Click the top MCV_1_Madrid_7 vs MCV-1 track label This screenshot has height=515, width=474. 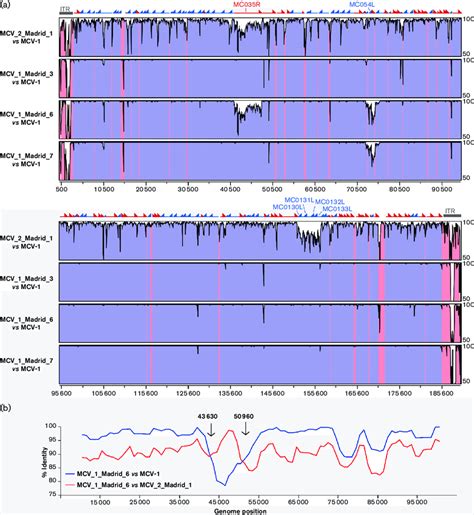[26, 160]
